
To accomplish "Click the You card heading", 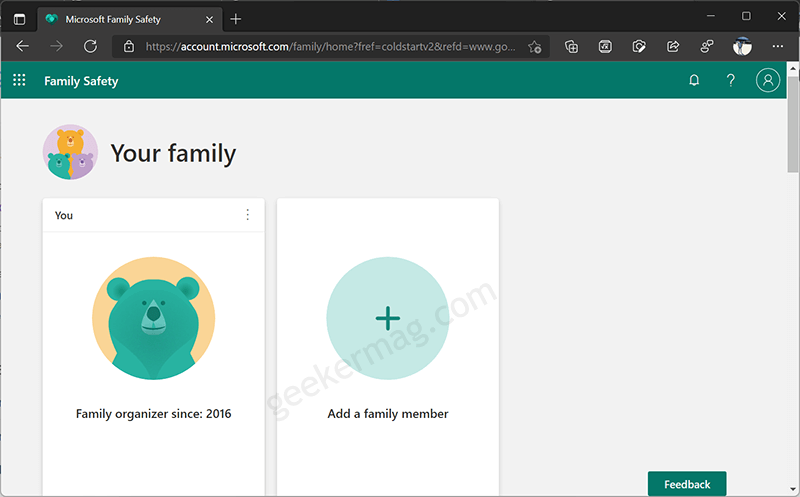I will [64, 215].
